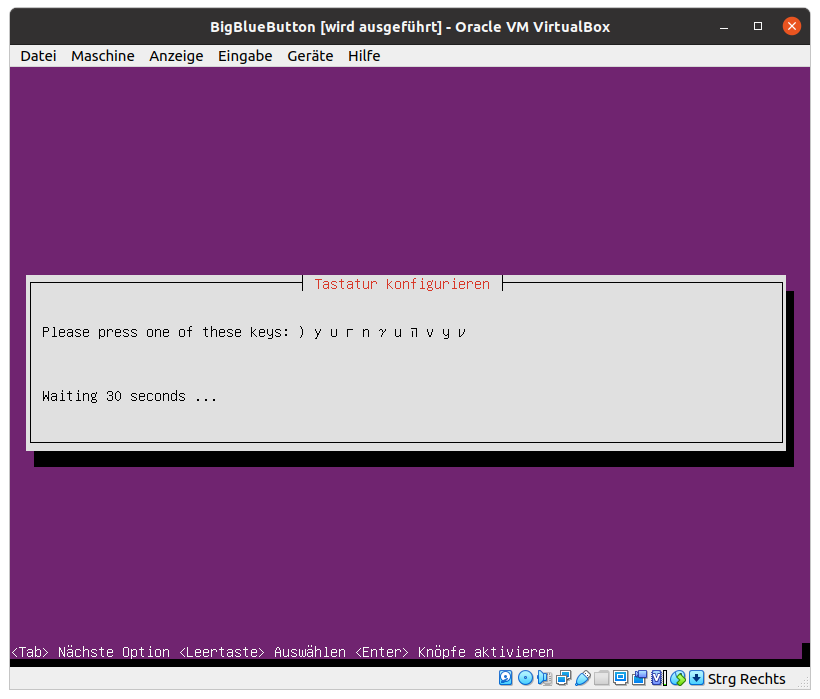Click the video recording status icon
Screen dimensions: 820x699
(639, 678)
